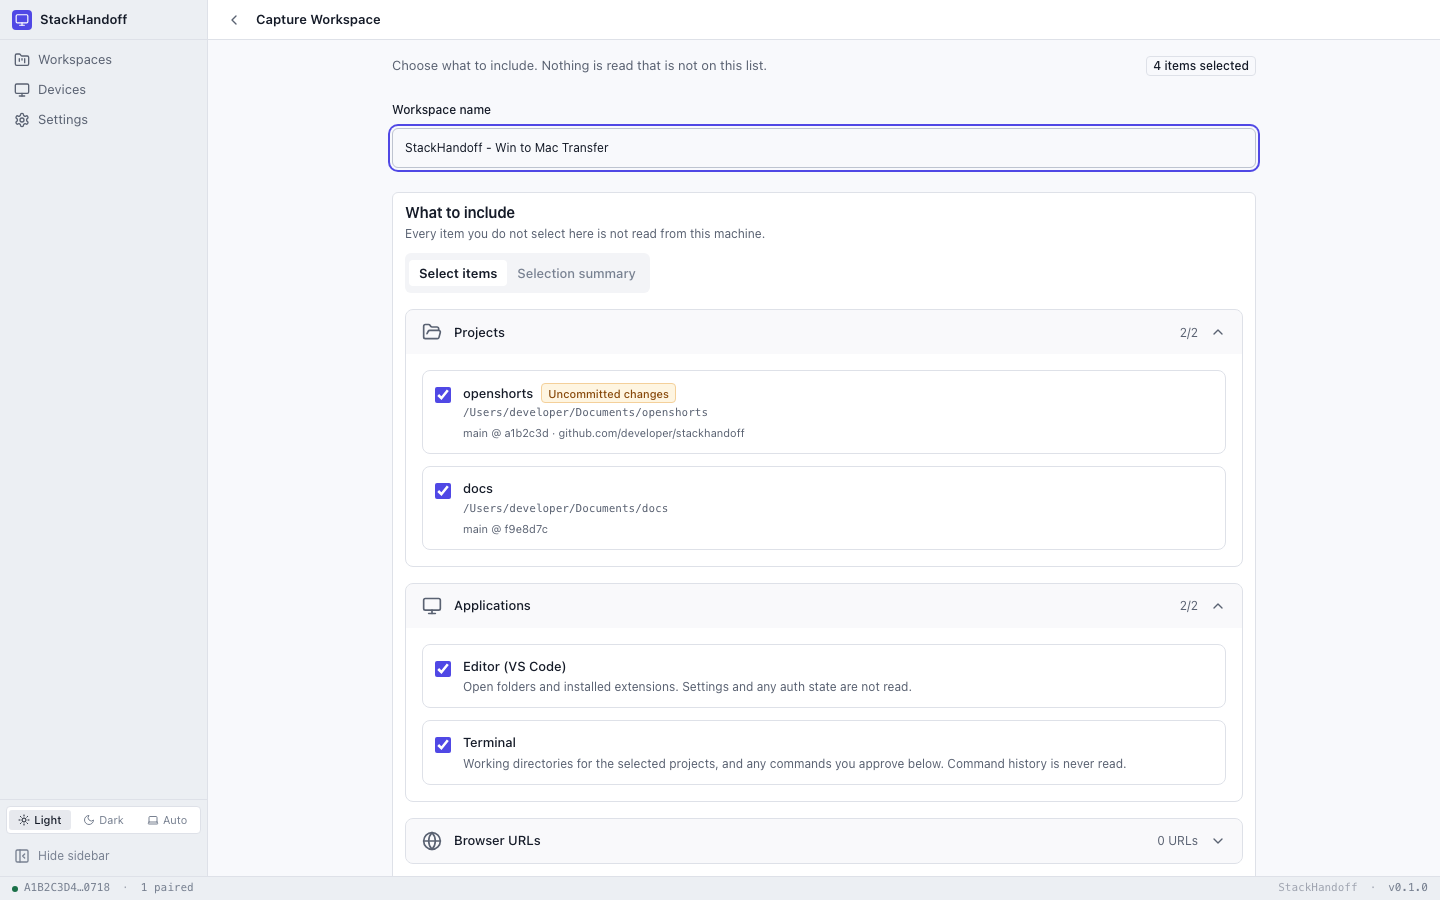Click the A1B2C3D4…0718 device ID

click(x=67, y=887)
